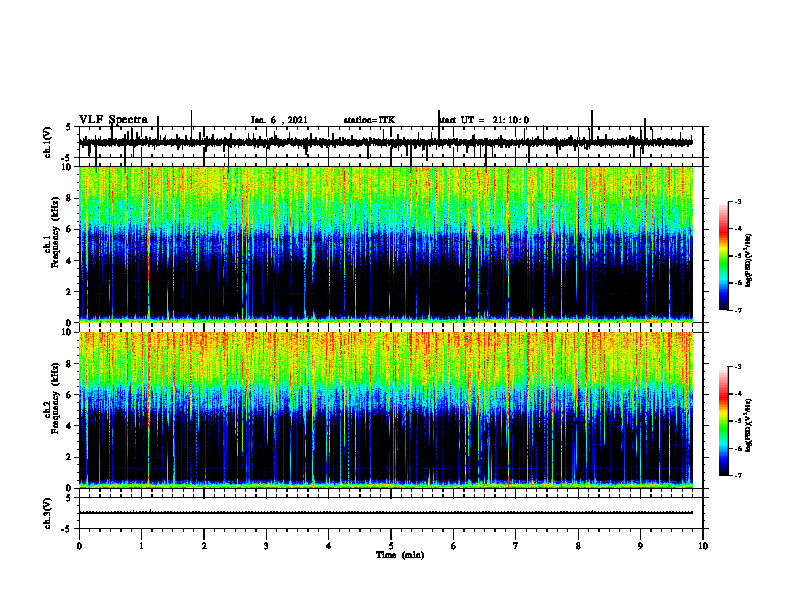This screenshot has width=792, height=612.
Task: Click the time axis tick label "4"
Action: pyautogui.click(x=329, y=546)
